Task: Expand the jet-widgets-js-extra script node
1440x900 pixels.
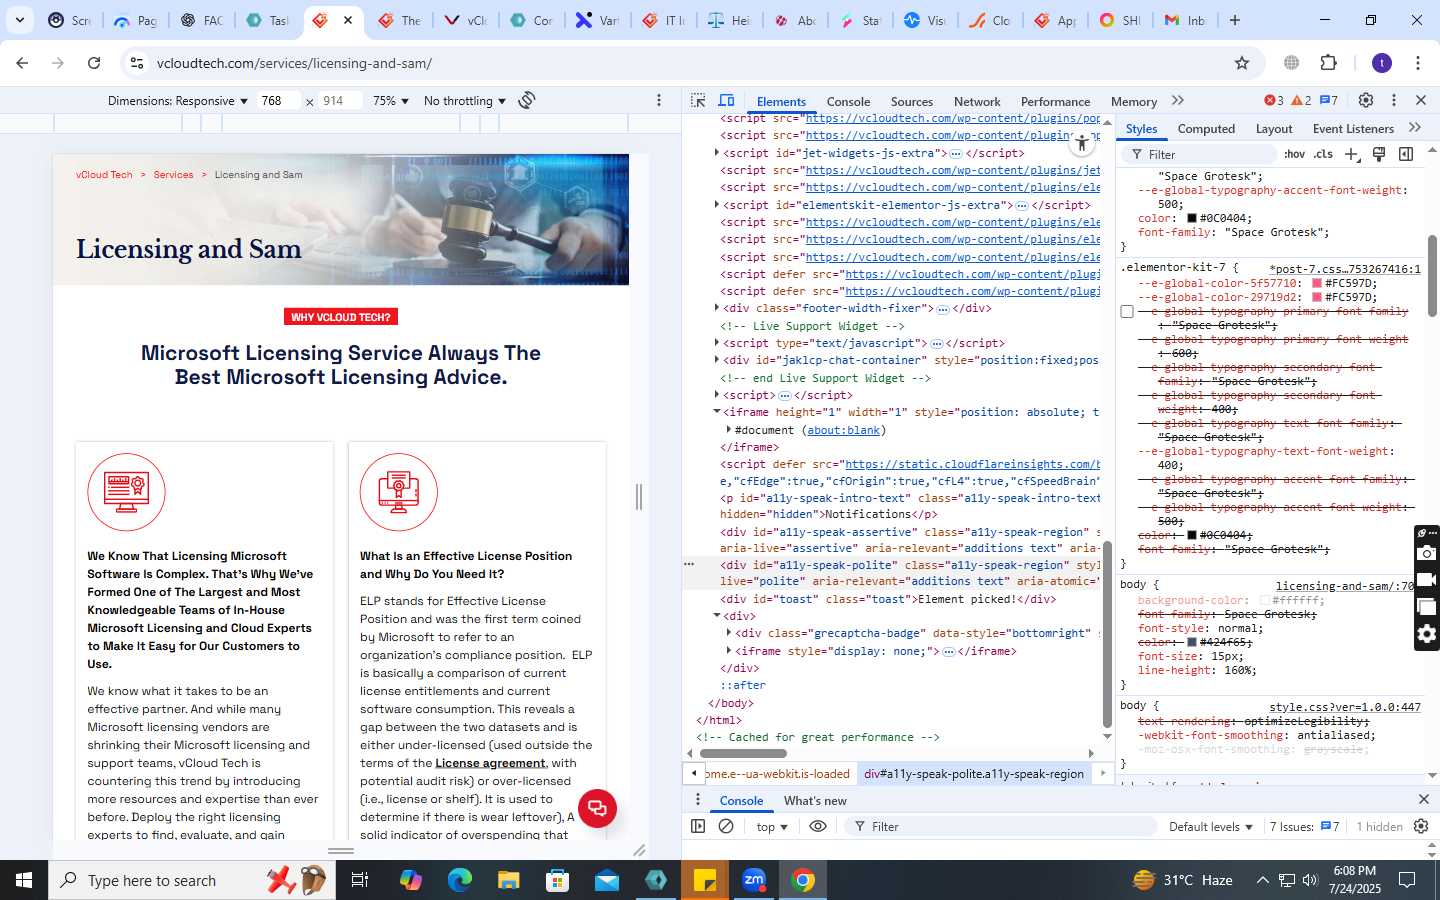Action: click(717, 153)
